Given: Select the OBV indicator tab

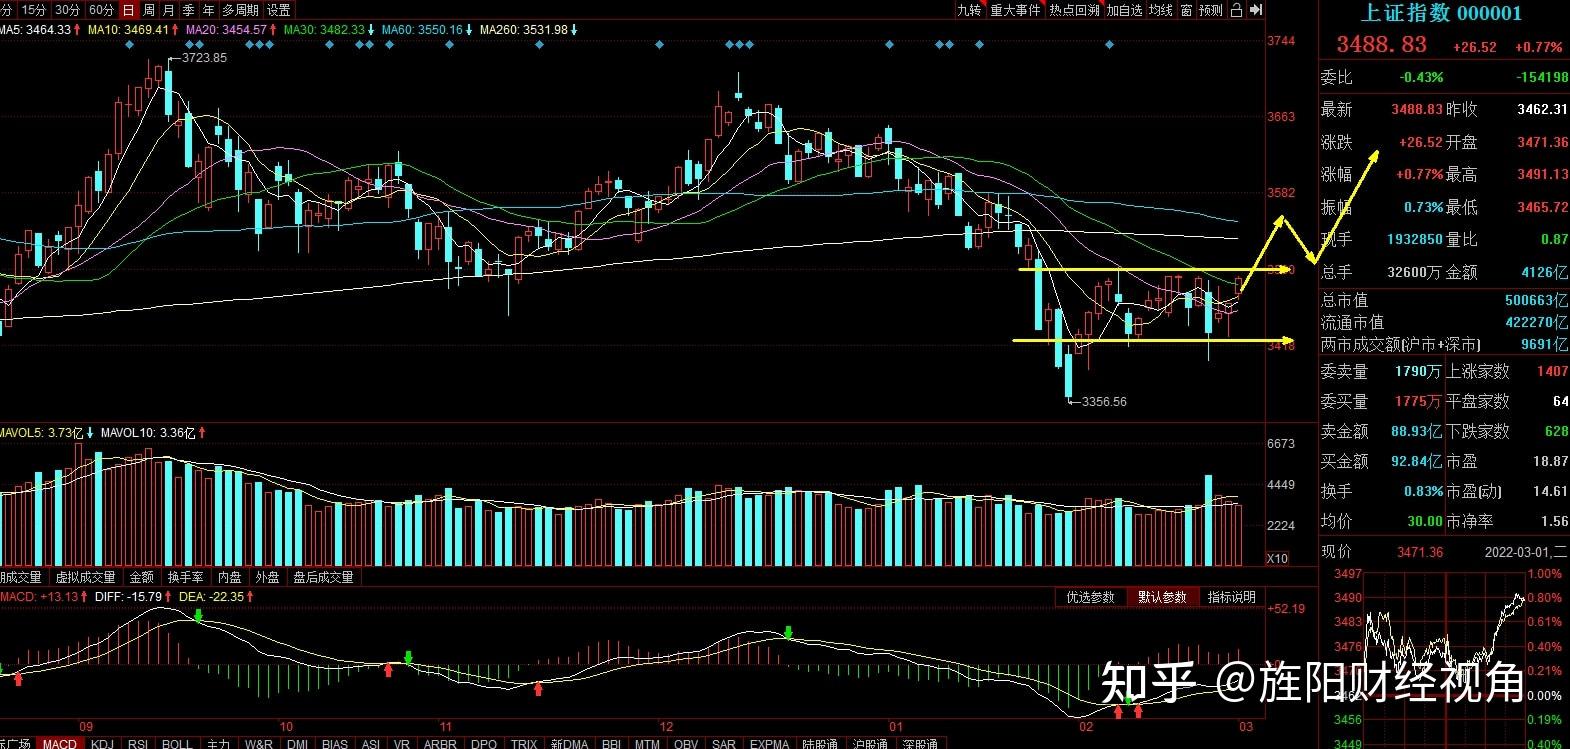Looking at the screenshot, I should click(x=686, y=743).
